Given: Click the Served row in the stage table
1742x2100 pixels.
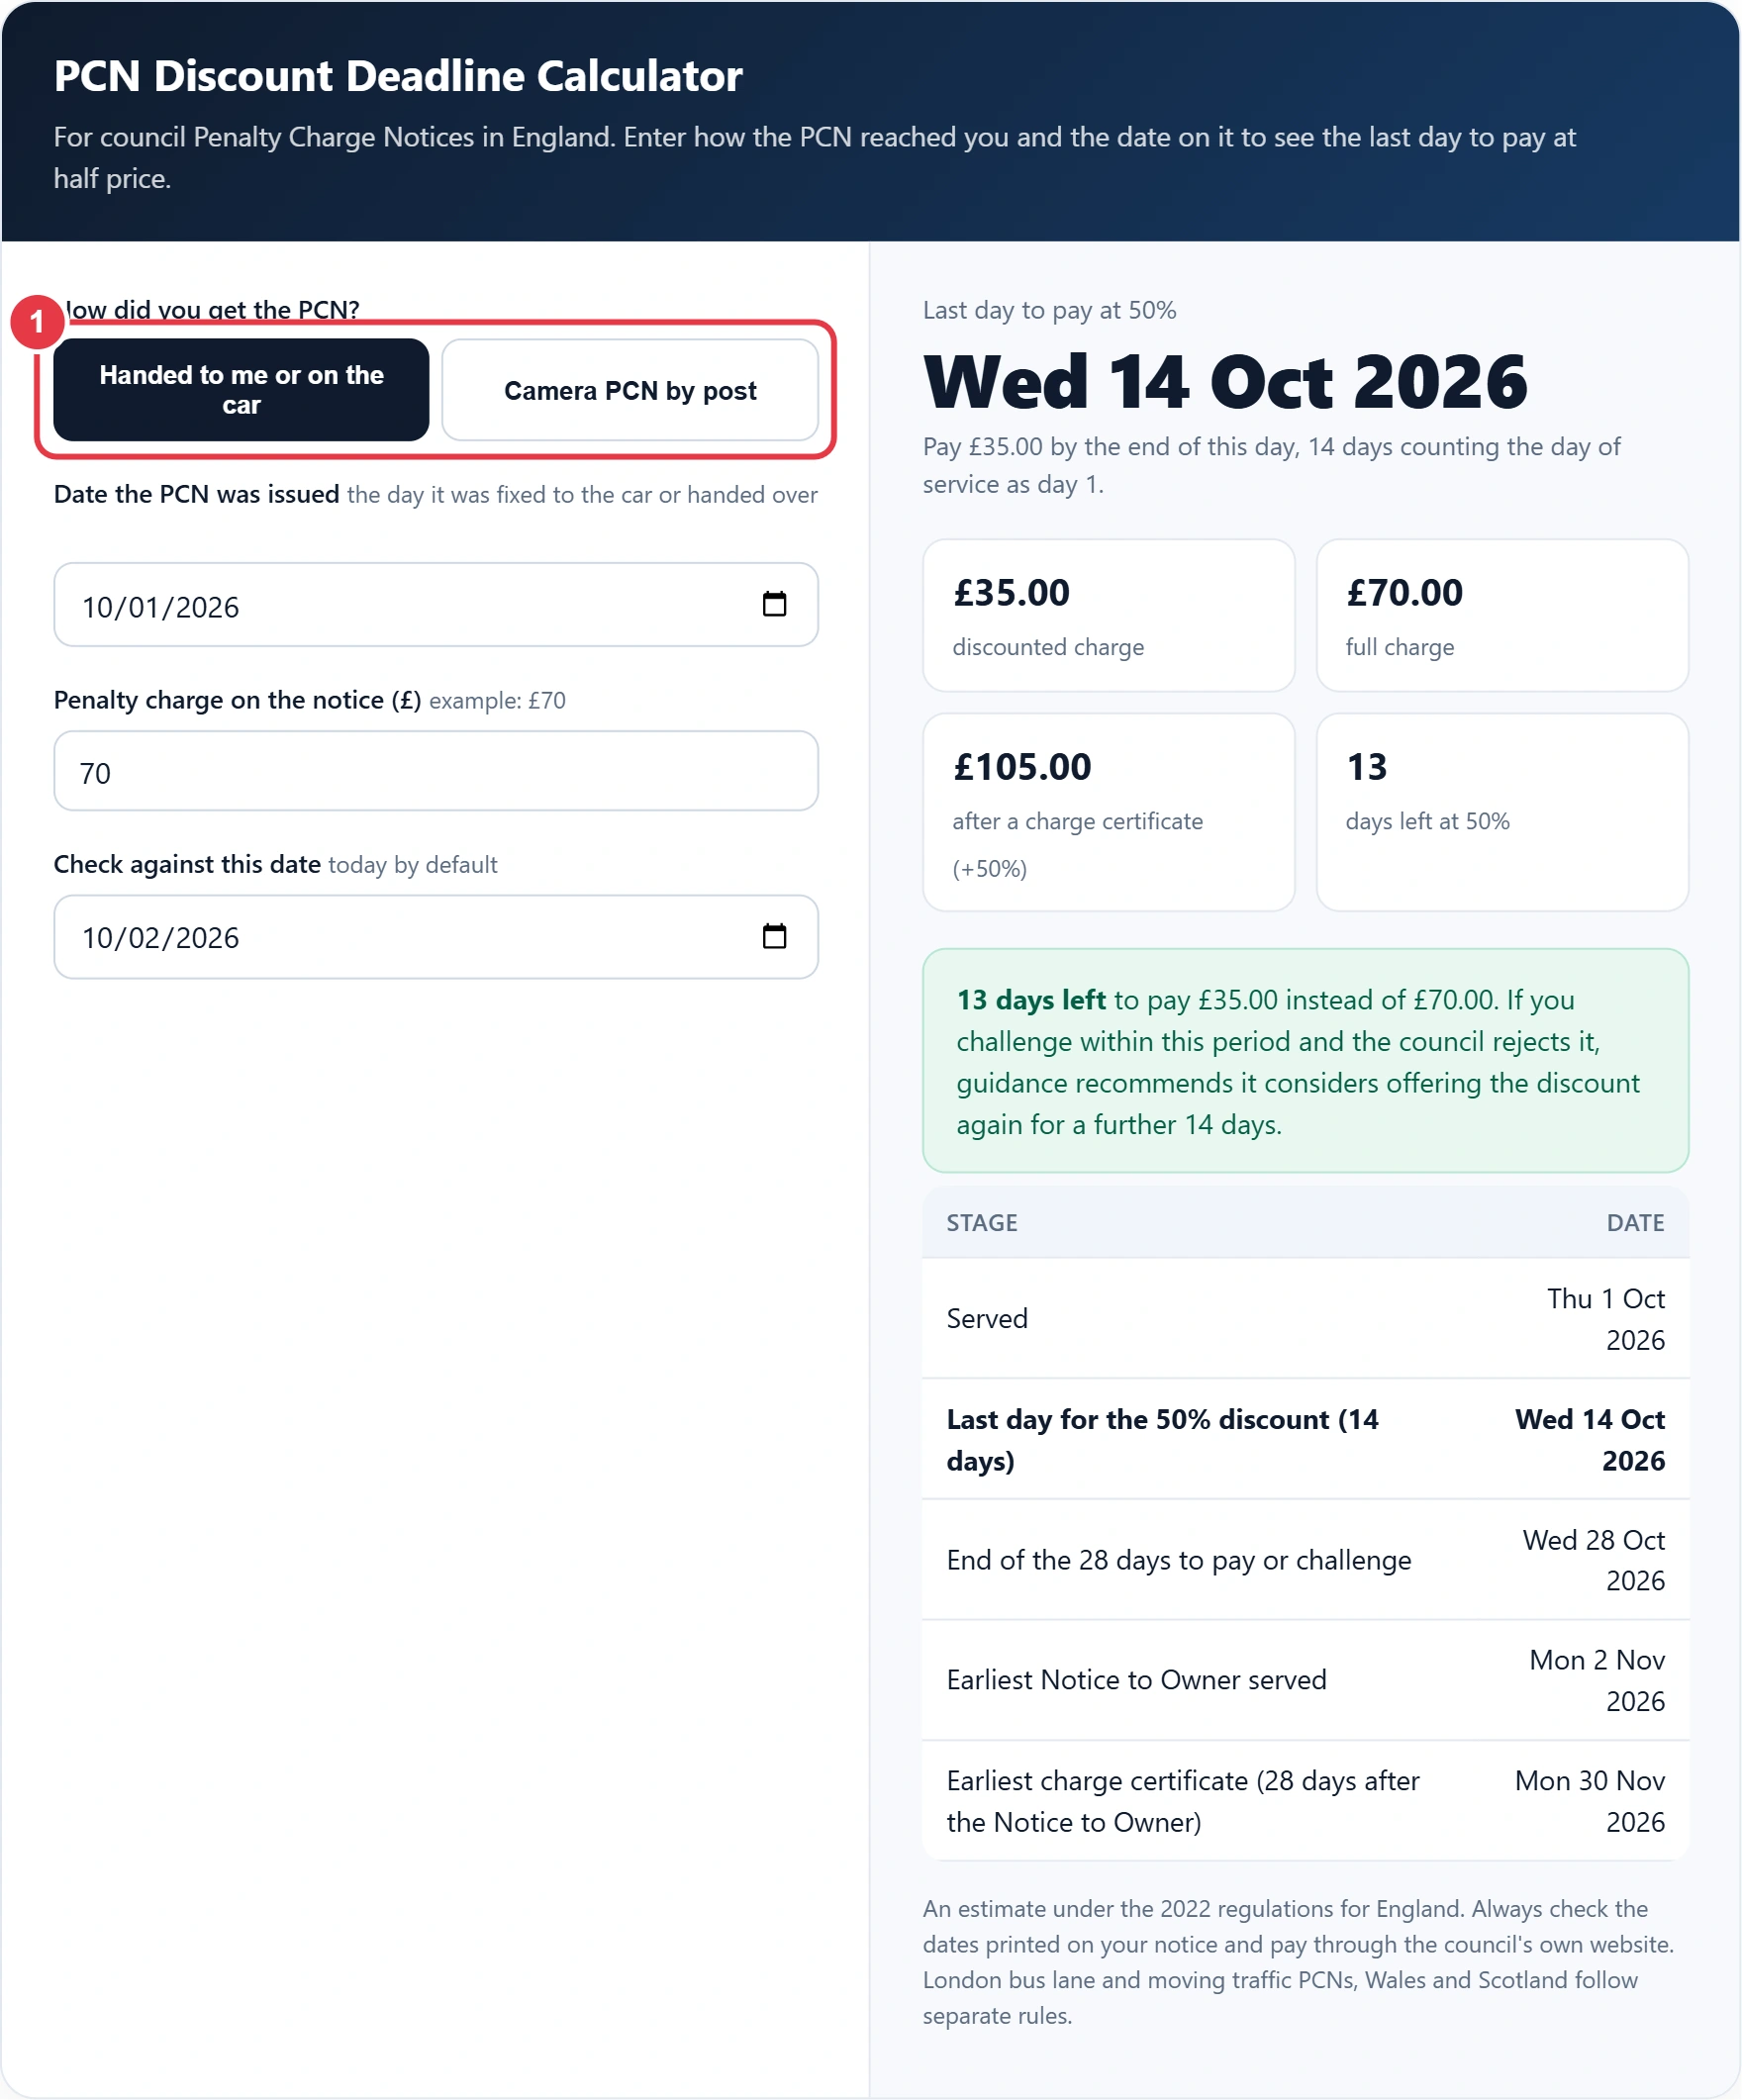Looking at the screenshot, I should point(1306,1319).
